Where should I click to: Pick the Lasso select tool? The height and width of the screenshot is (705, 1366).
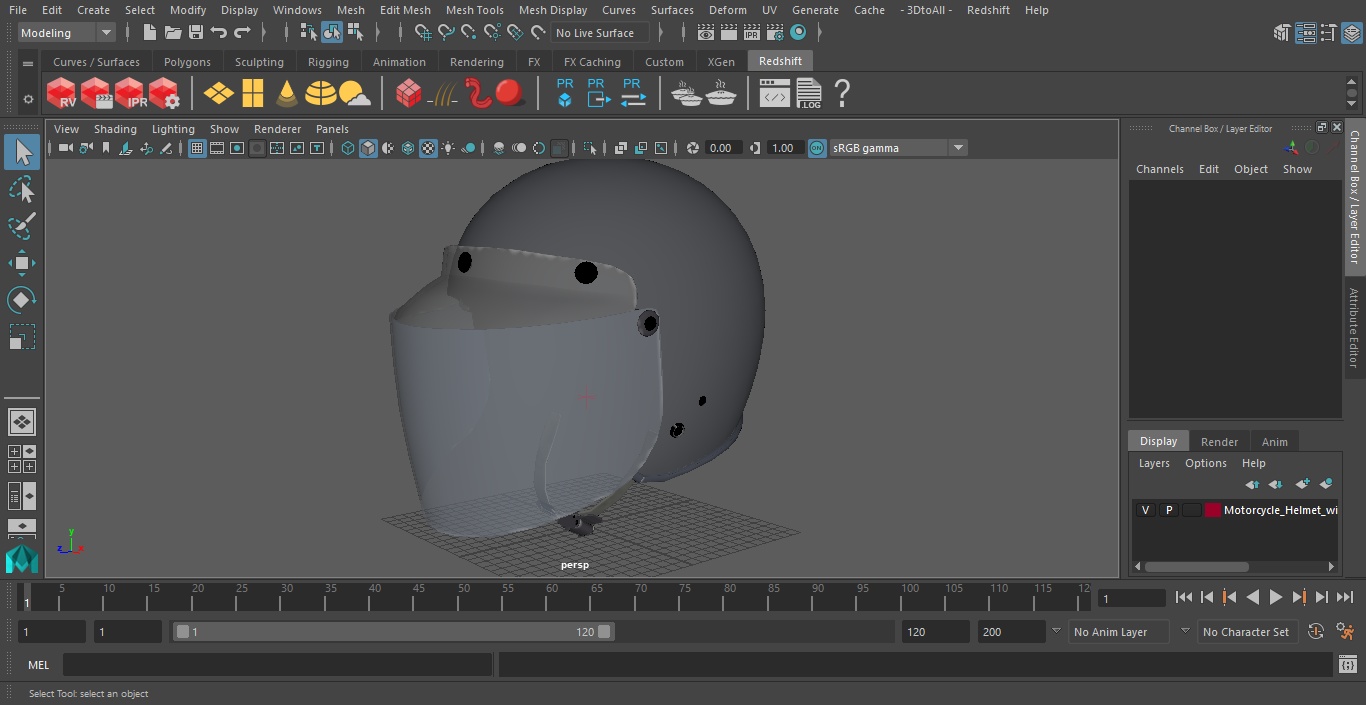pos(21,190)
